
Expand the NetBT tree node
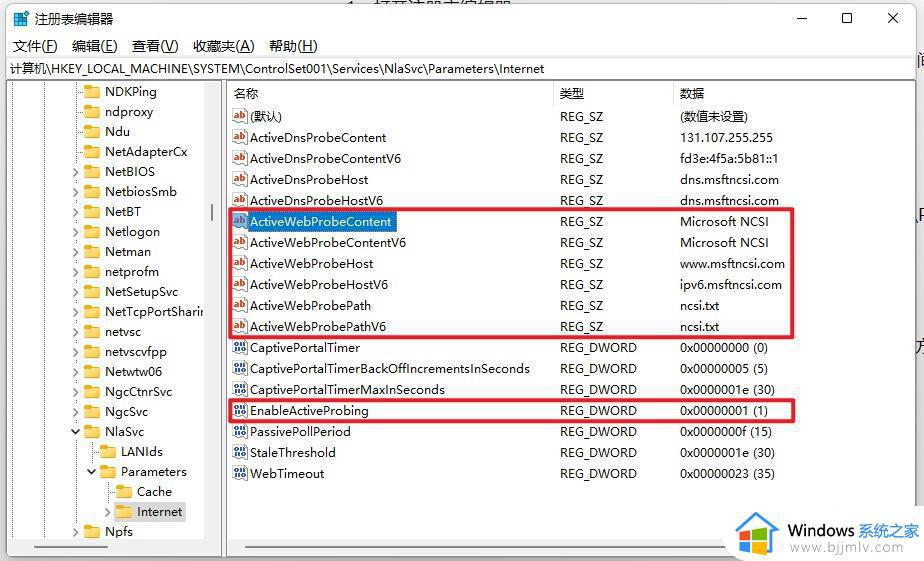tap(75, 212)
